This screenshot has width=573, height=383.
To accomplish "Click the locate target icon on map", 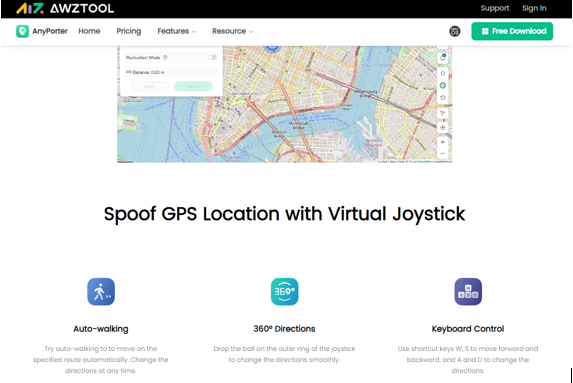I will pyautogui.click(x=443, y=128).
